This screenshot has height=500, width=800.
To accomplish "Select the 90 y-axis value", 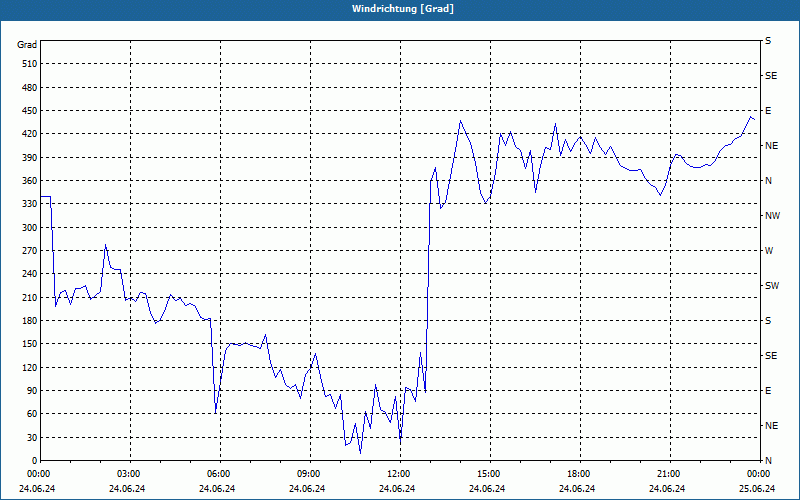I will (x=32, y=391).
